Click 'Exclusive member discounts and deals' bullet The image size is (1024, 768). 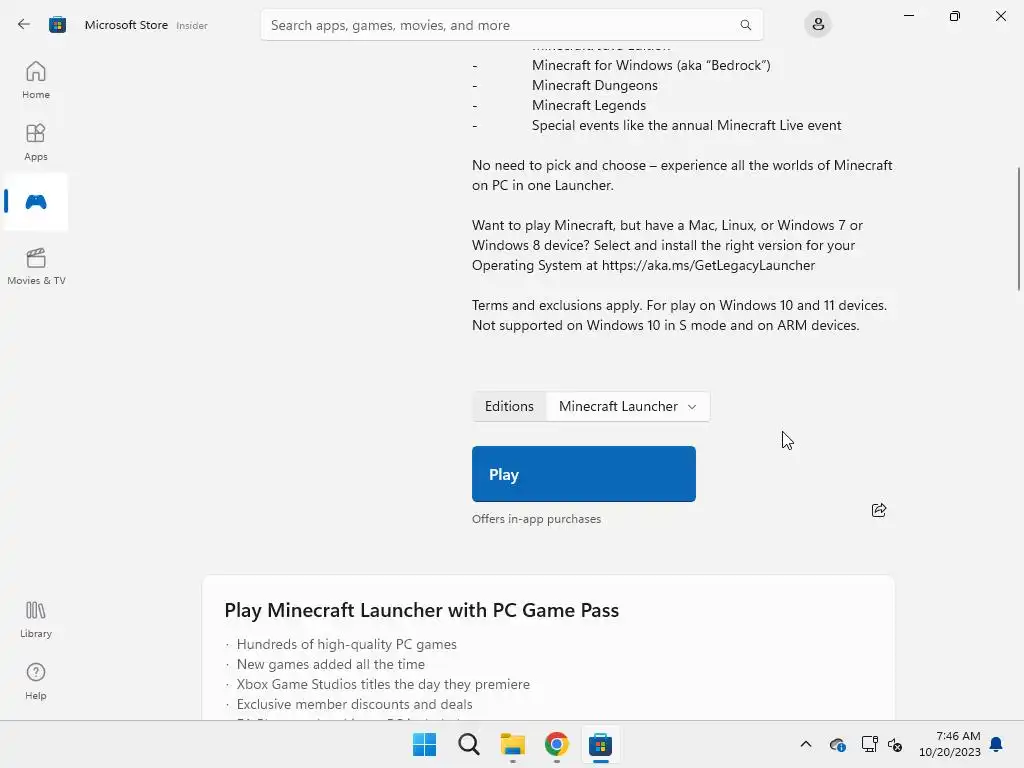pyautogui.click(x=355, y=705)
